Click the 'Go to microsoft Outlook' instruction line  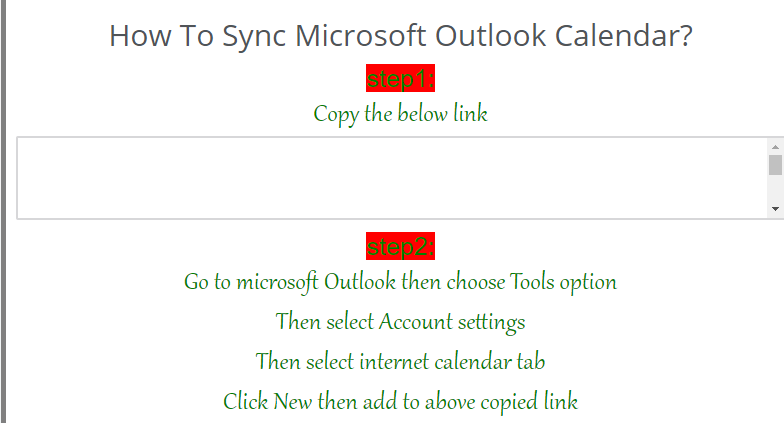click(400, 282)
